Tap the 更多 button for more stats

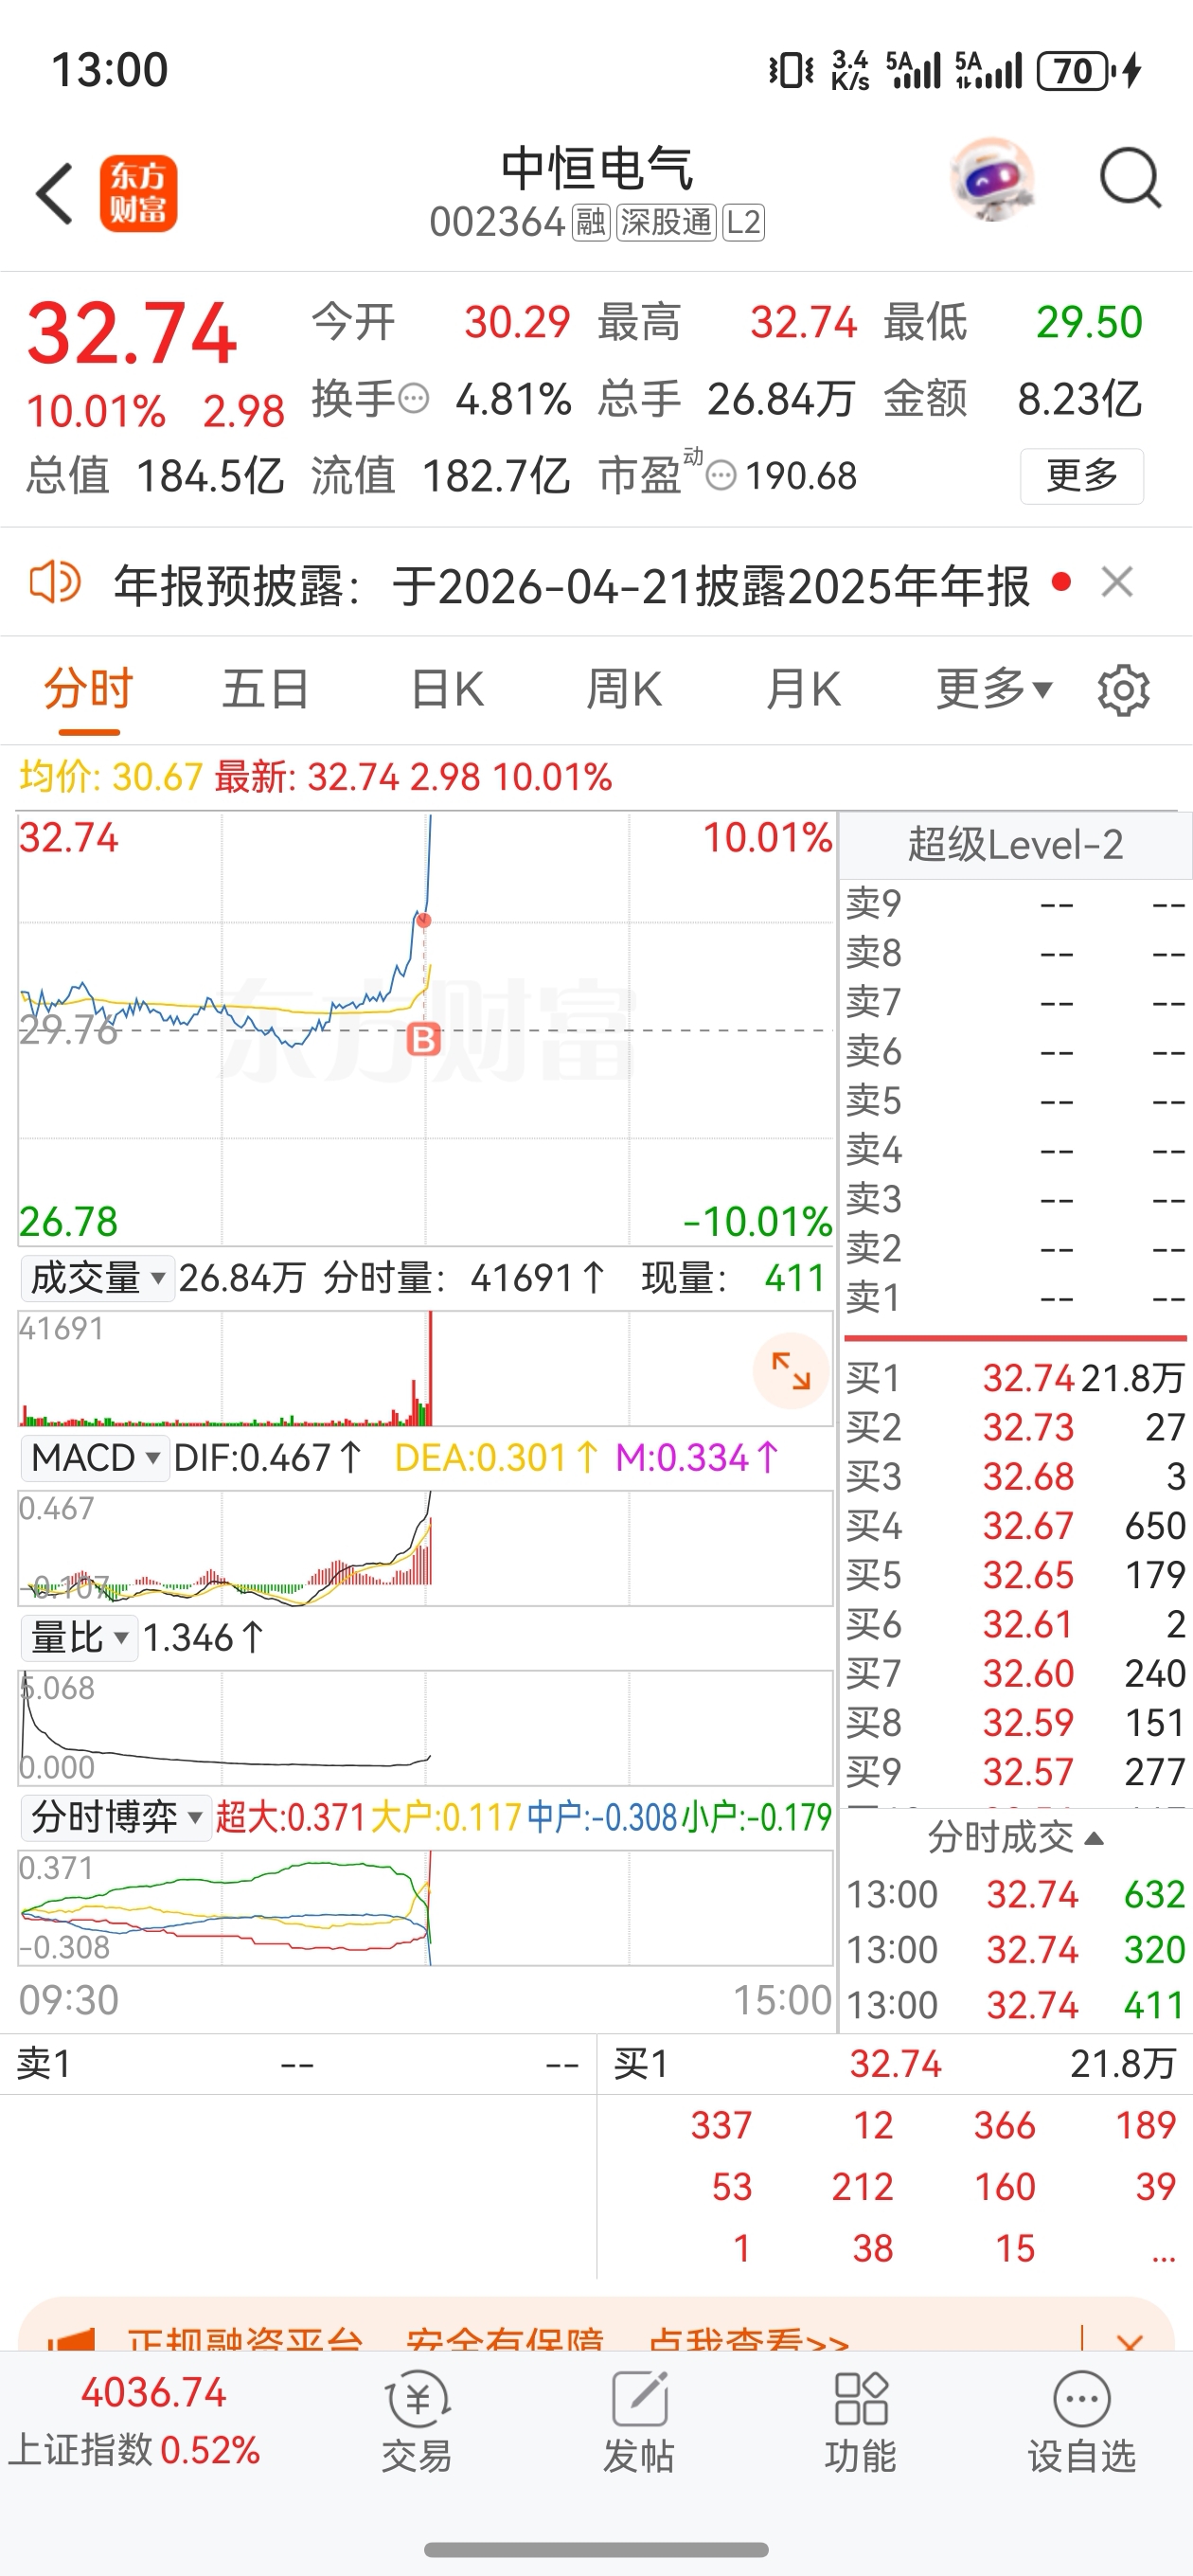(1082, 476)
